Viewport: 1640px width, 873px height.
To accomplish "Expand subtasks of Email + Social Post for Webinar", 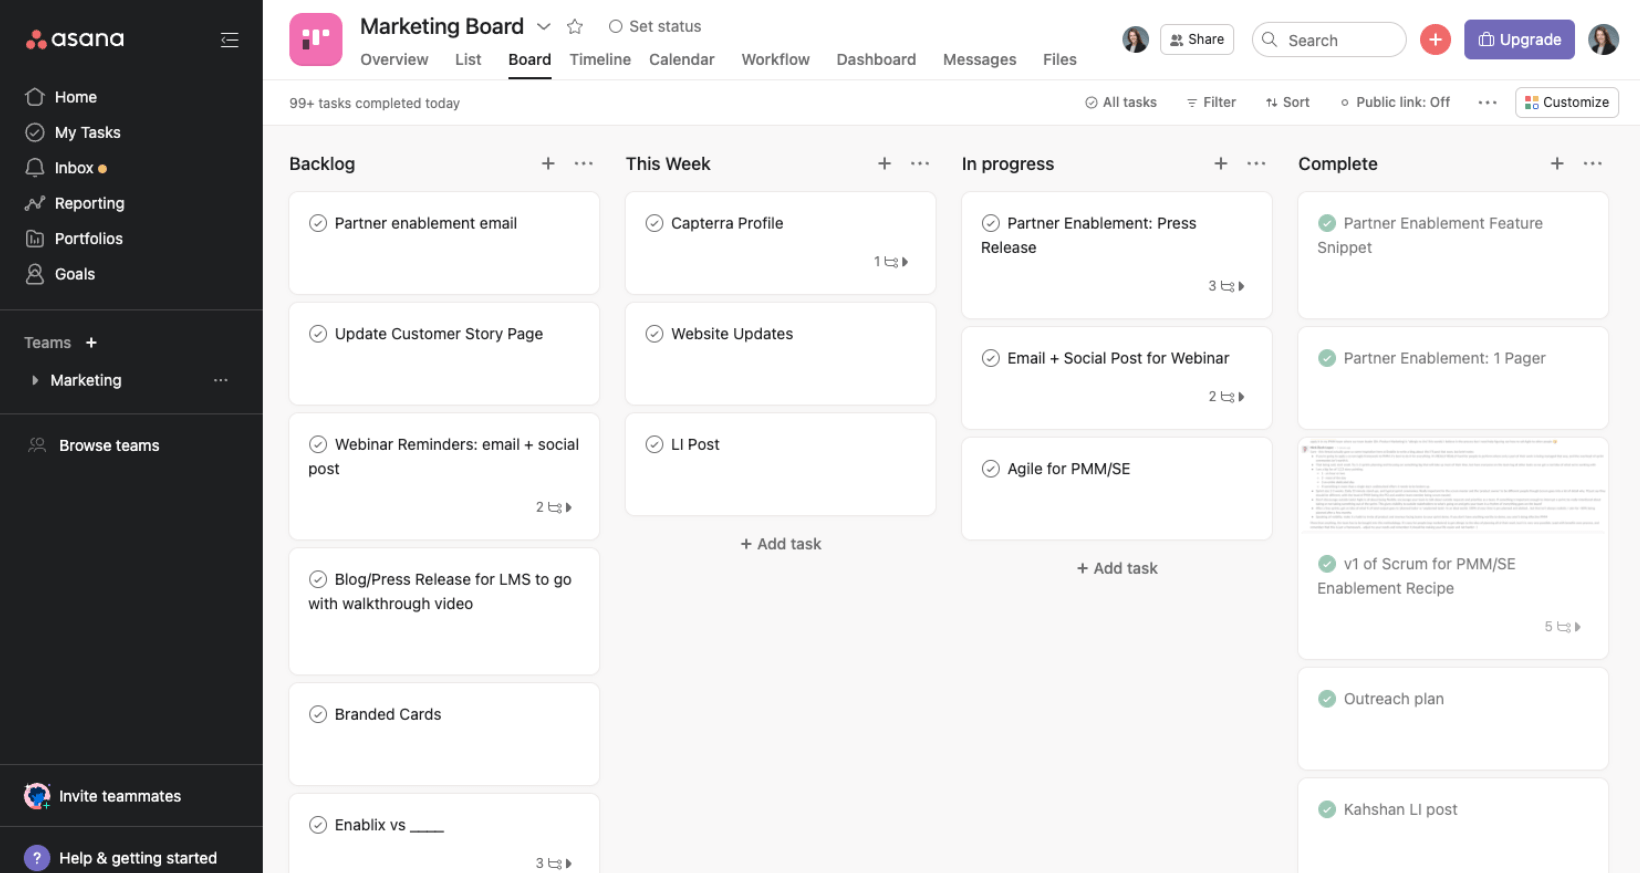I will tap(1227, 397).
